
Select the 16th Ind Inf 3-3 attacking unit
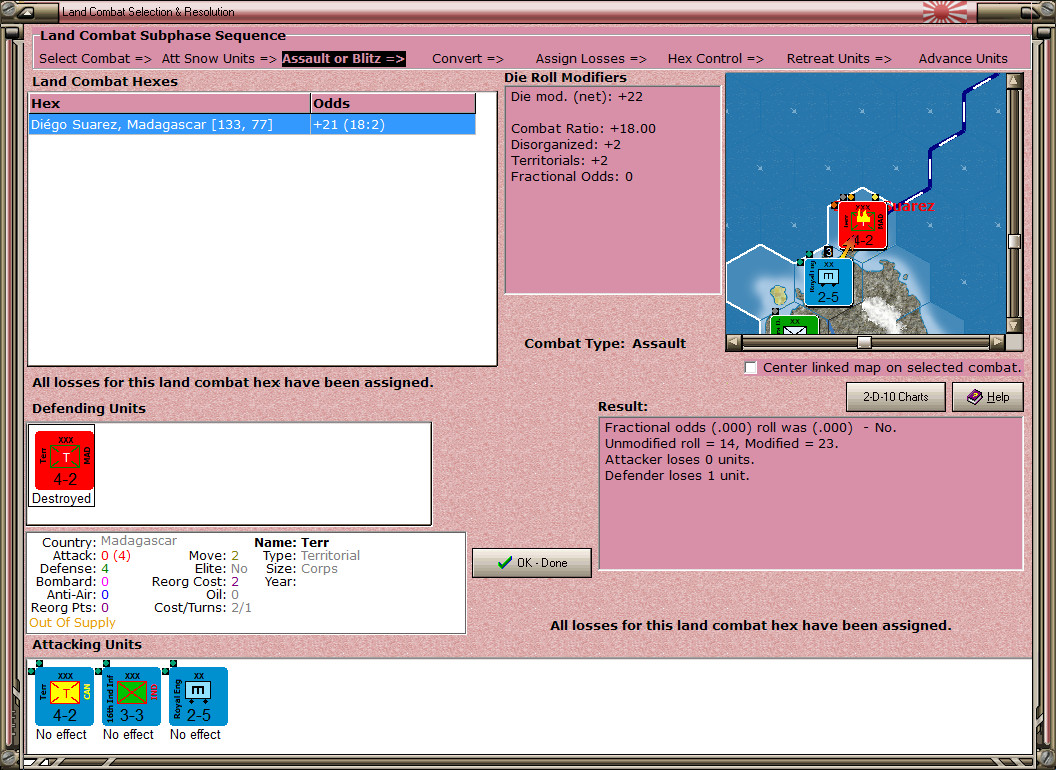pos(131,696)
